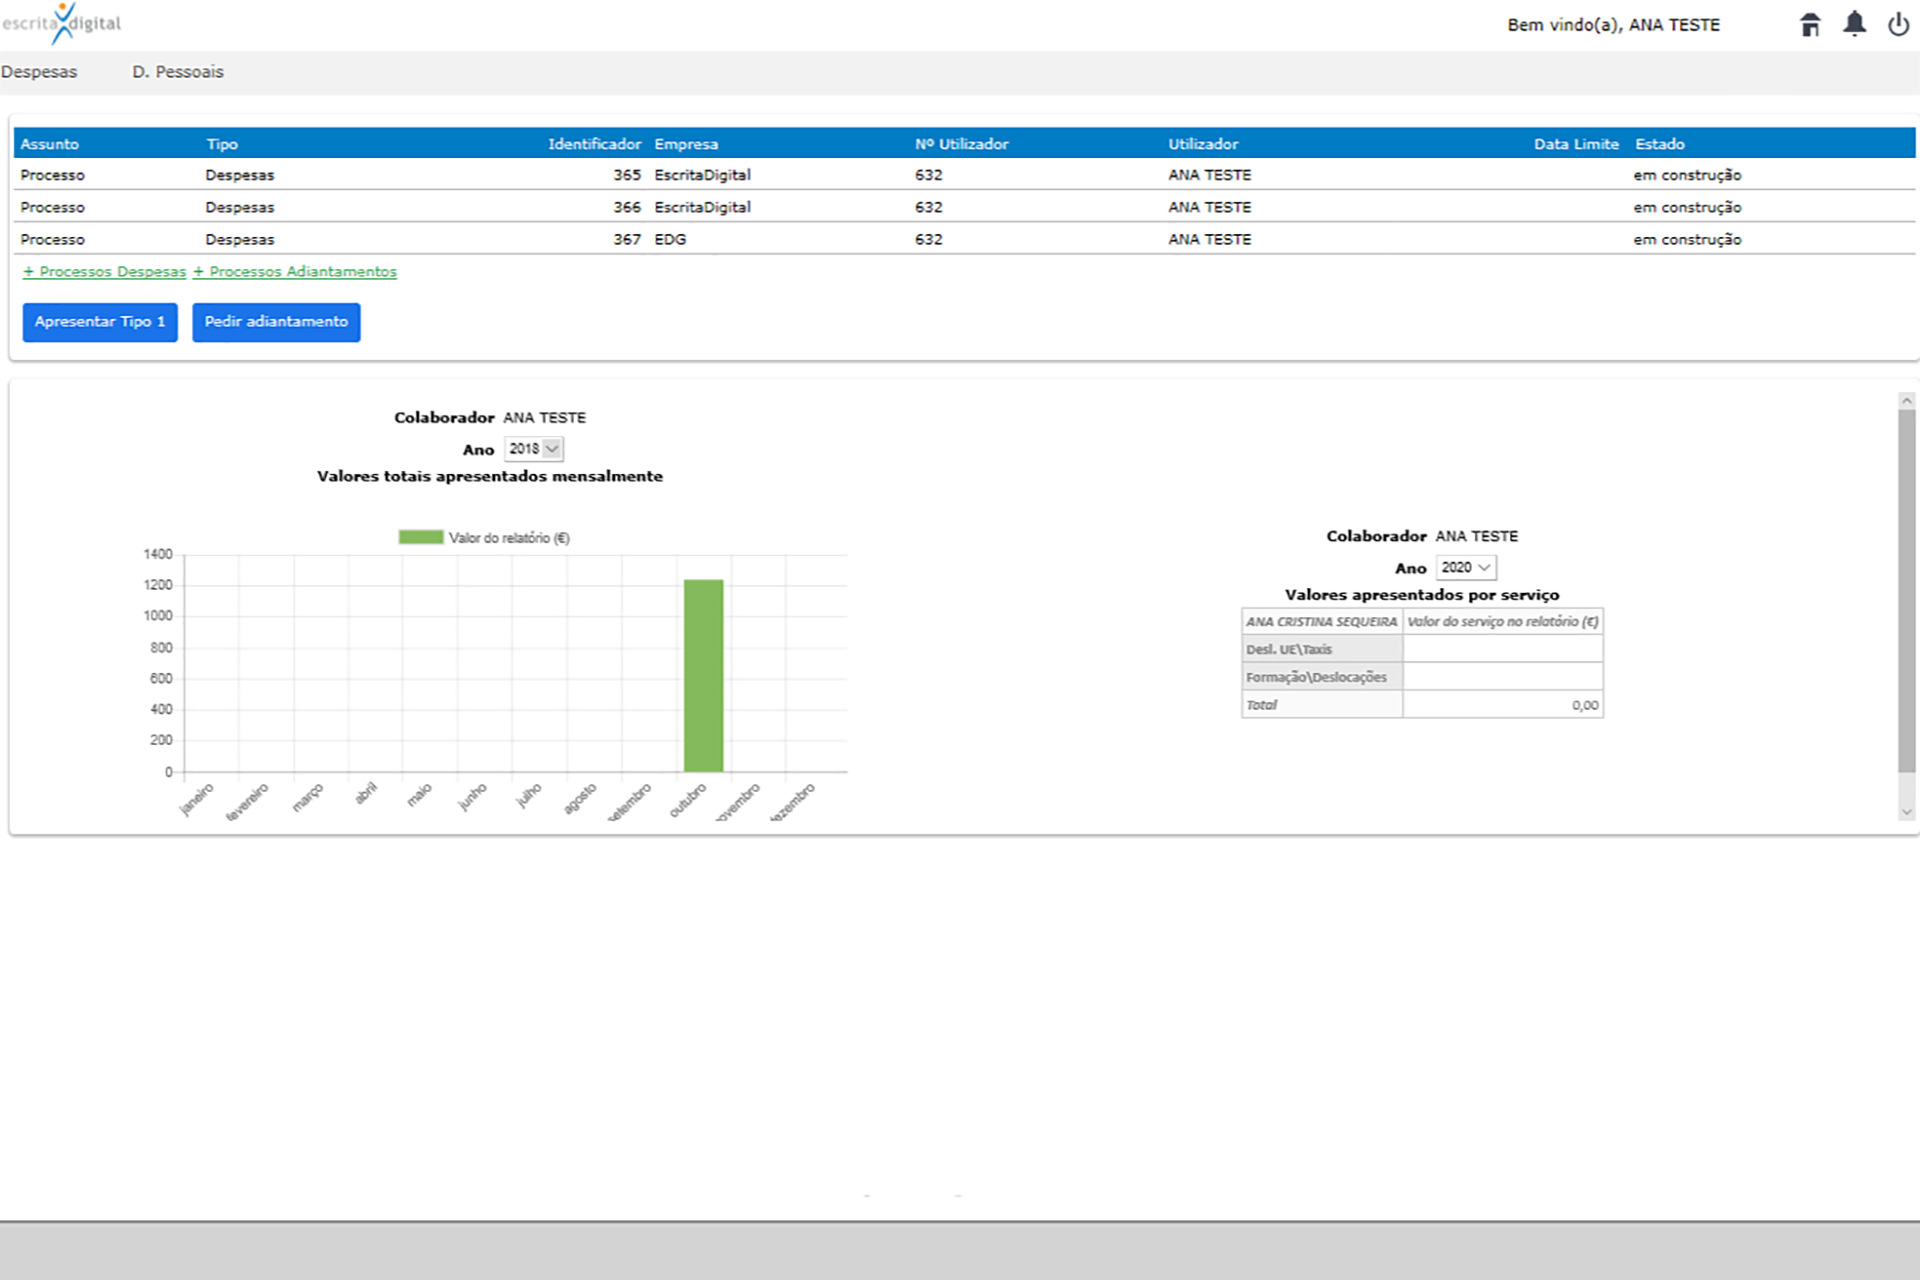Open the 2018 year dropdown

534,449
